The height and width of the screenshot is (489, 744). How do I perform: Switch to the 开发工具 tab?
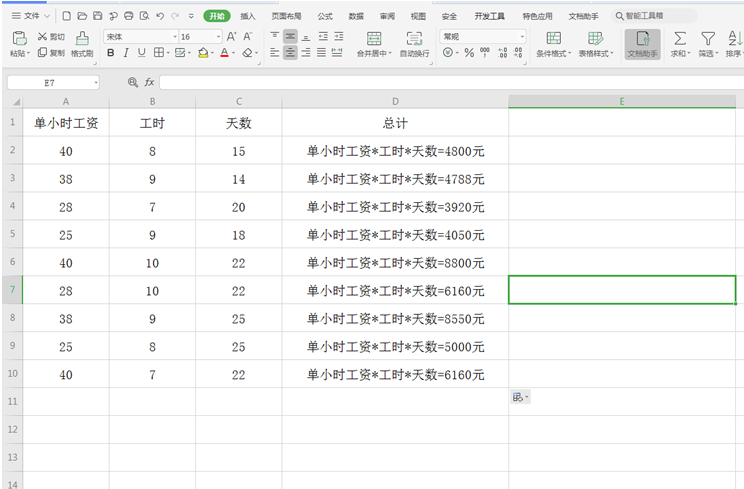pos(489,16)
